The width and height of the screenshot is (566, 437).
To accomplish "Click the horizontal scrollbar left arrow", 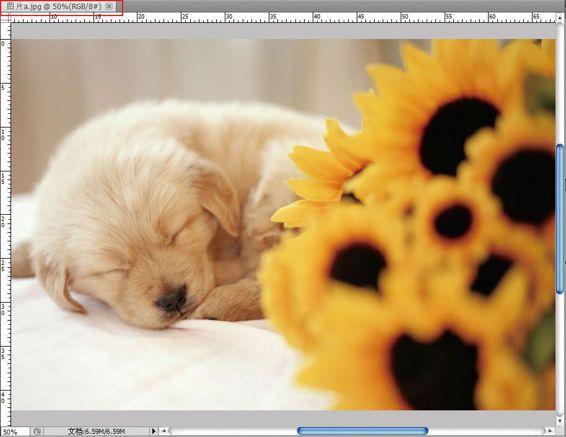I will (164, 431).
